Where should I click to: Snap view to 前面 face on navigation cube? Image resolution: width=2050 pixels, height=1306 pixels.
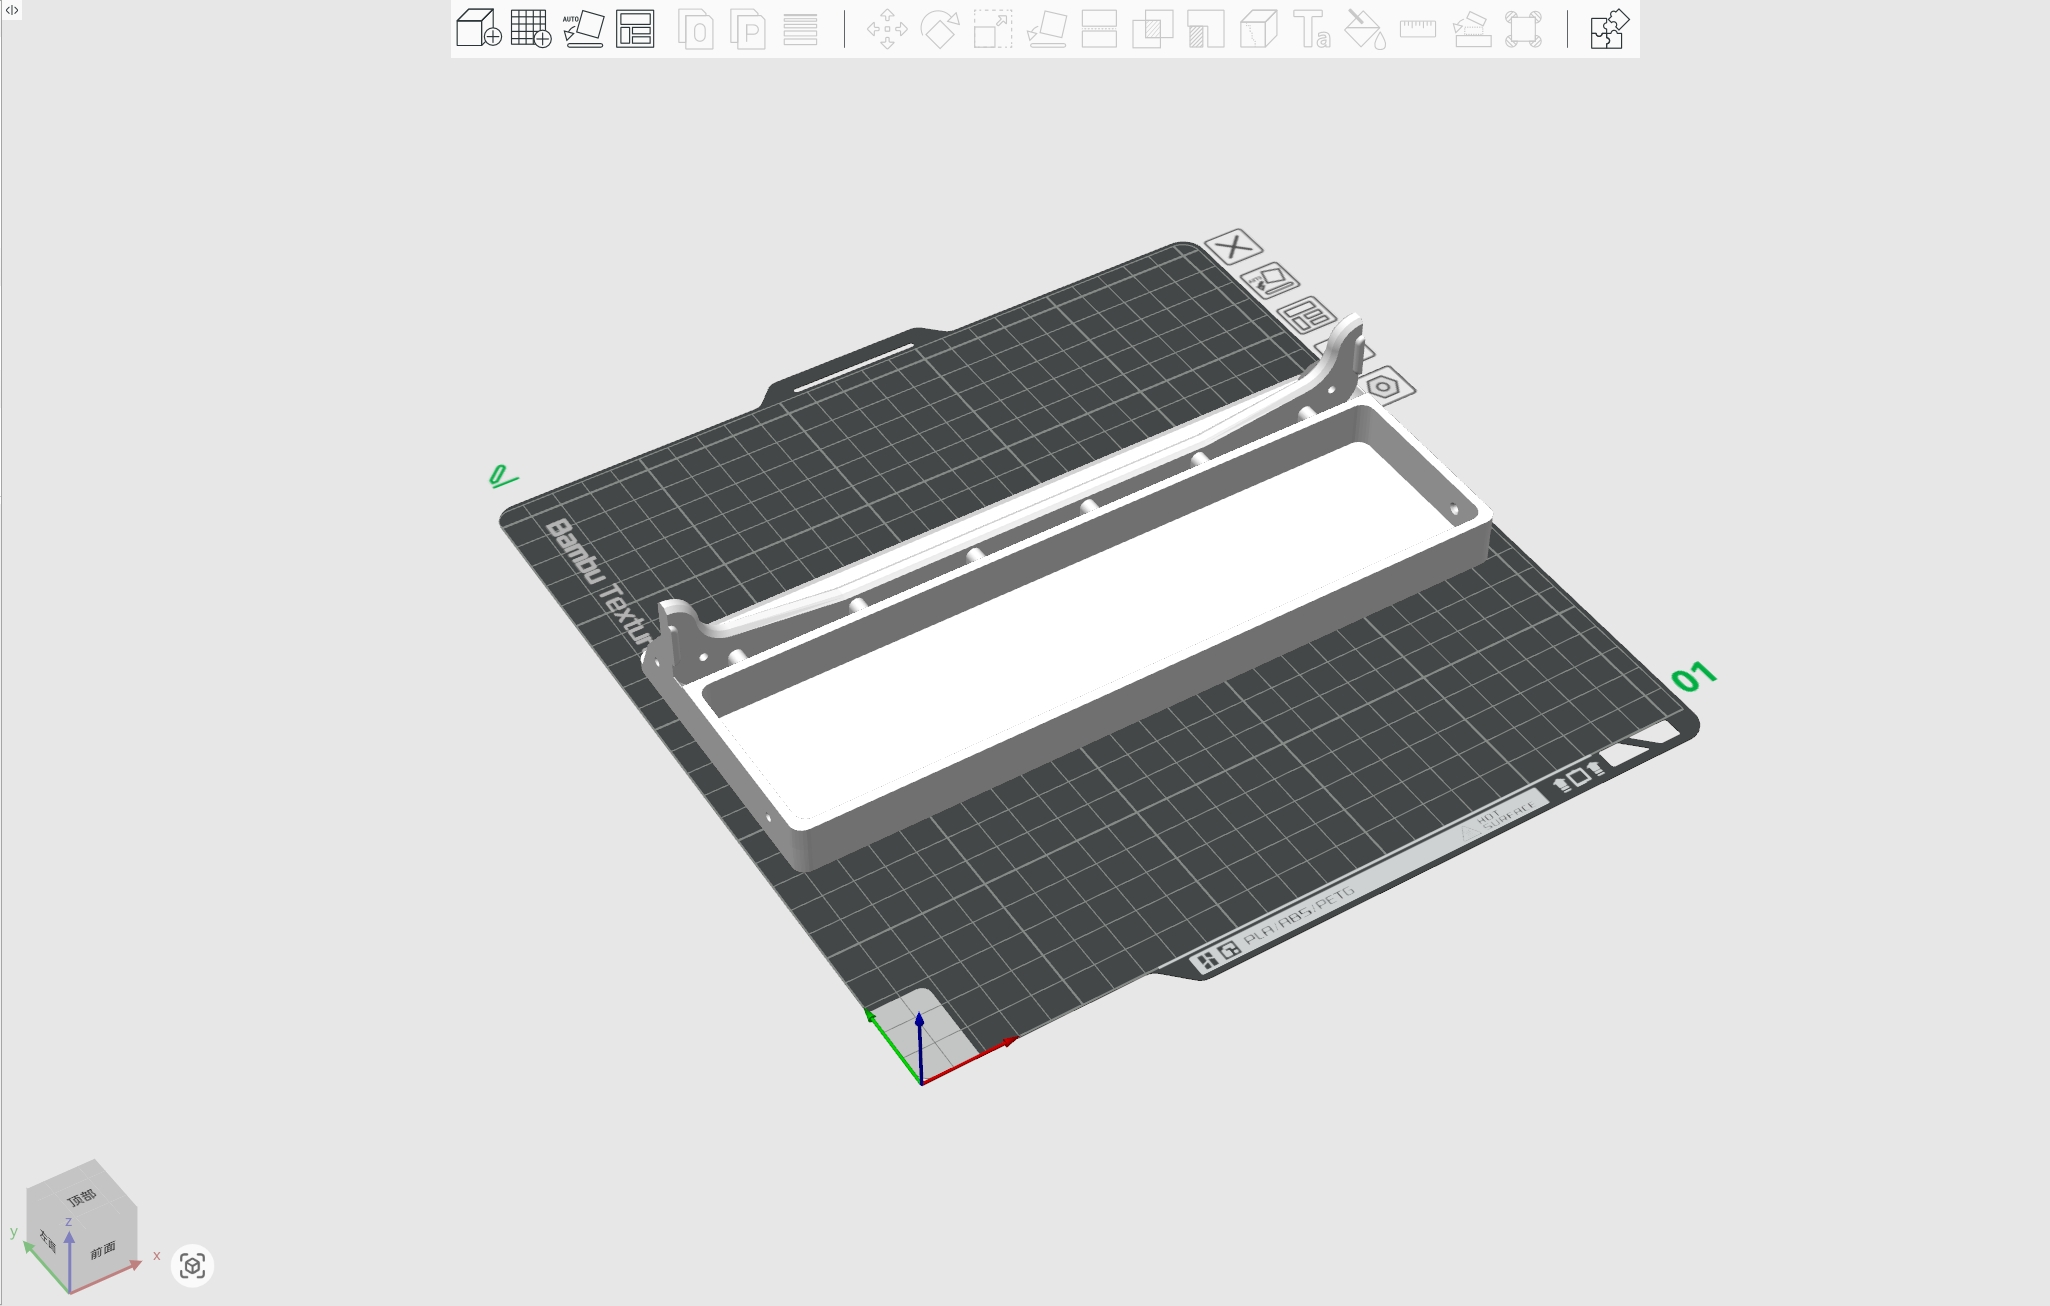[103, 1250]
